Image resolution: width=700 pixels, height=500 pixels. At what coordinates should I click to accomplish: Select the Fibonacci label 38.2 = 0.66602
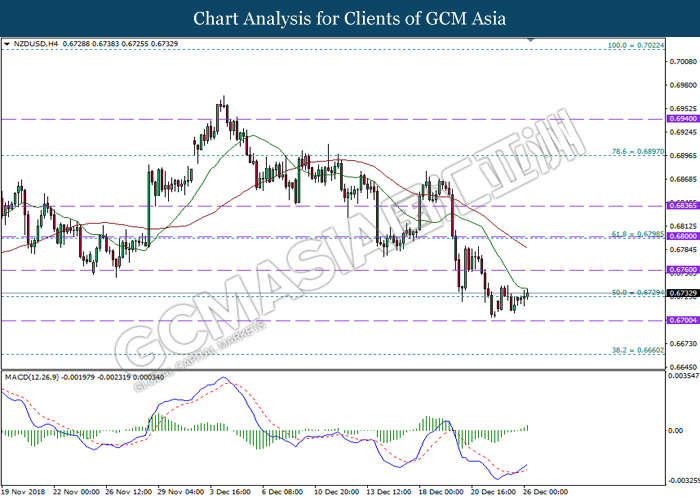(x=638, y=350)
